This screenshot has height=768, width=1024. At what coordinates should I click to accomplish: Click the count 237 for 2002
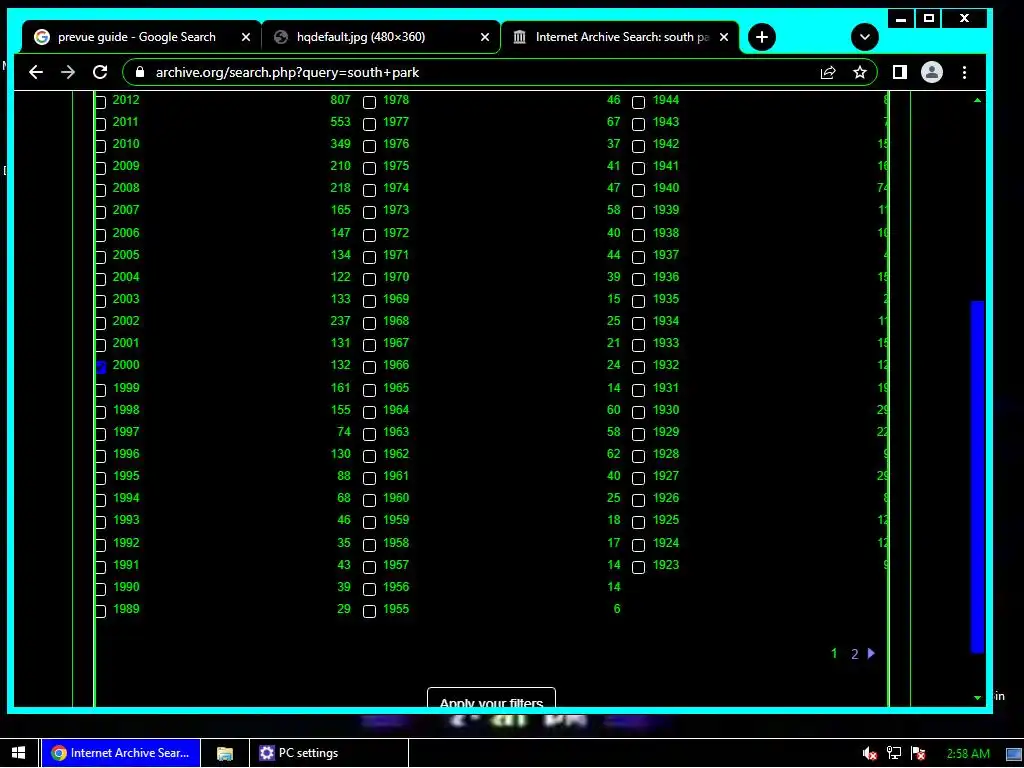click(x=340, y=321)
